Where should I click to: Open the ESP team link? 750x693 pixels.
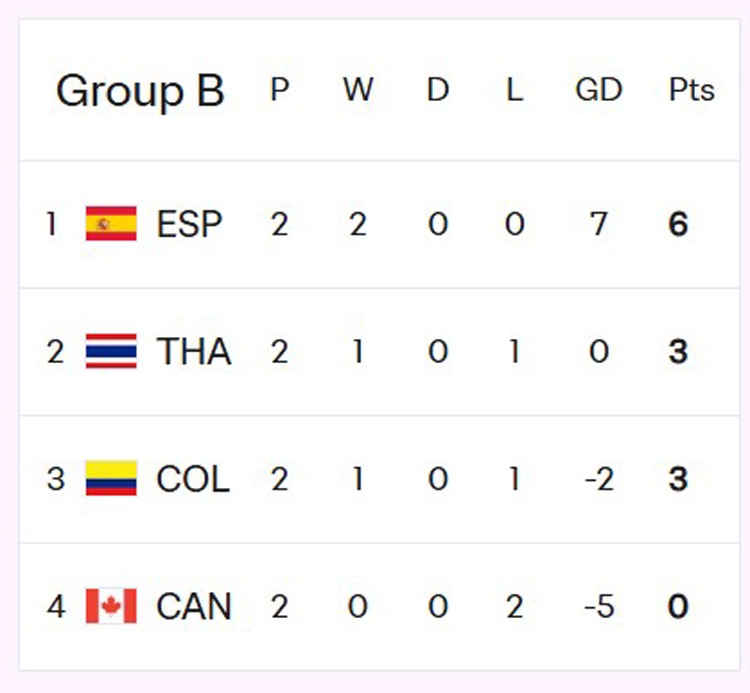click(189, 224)
